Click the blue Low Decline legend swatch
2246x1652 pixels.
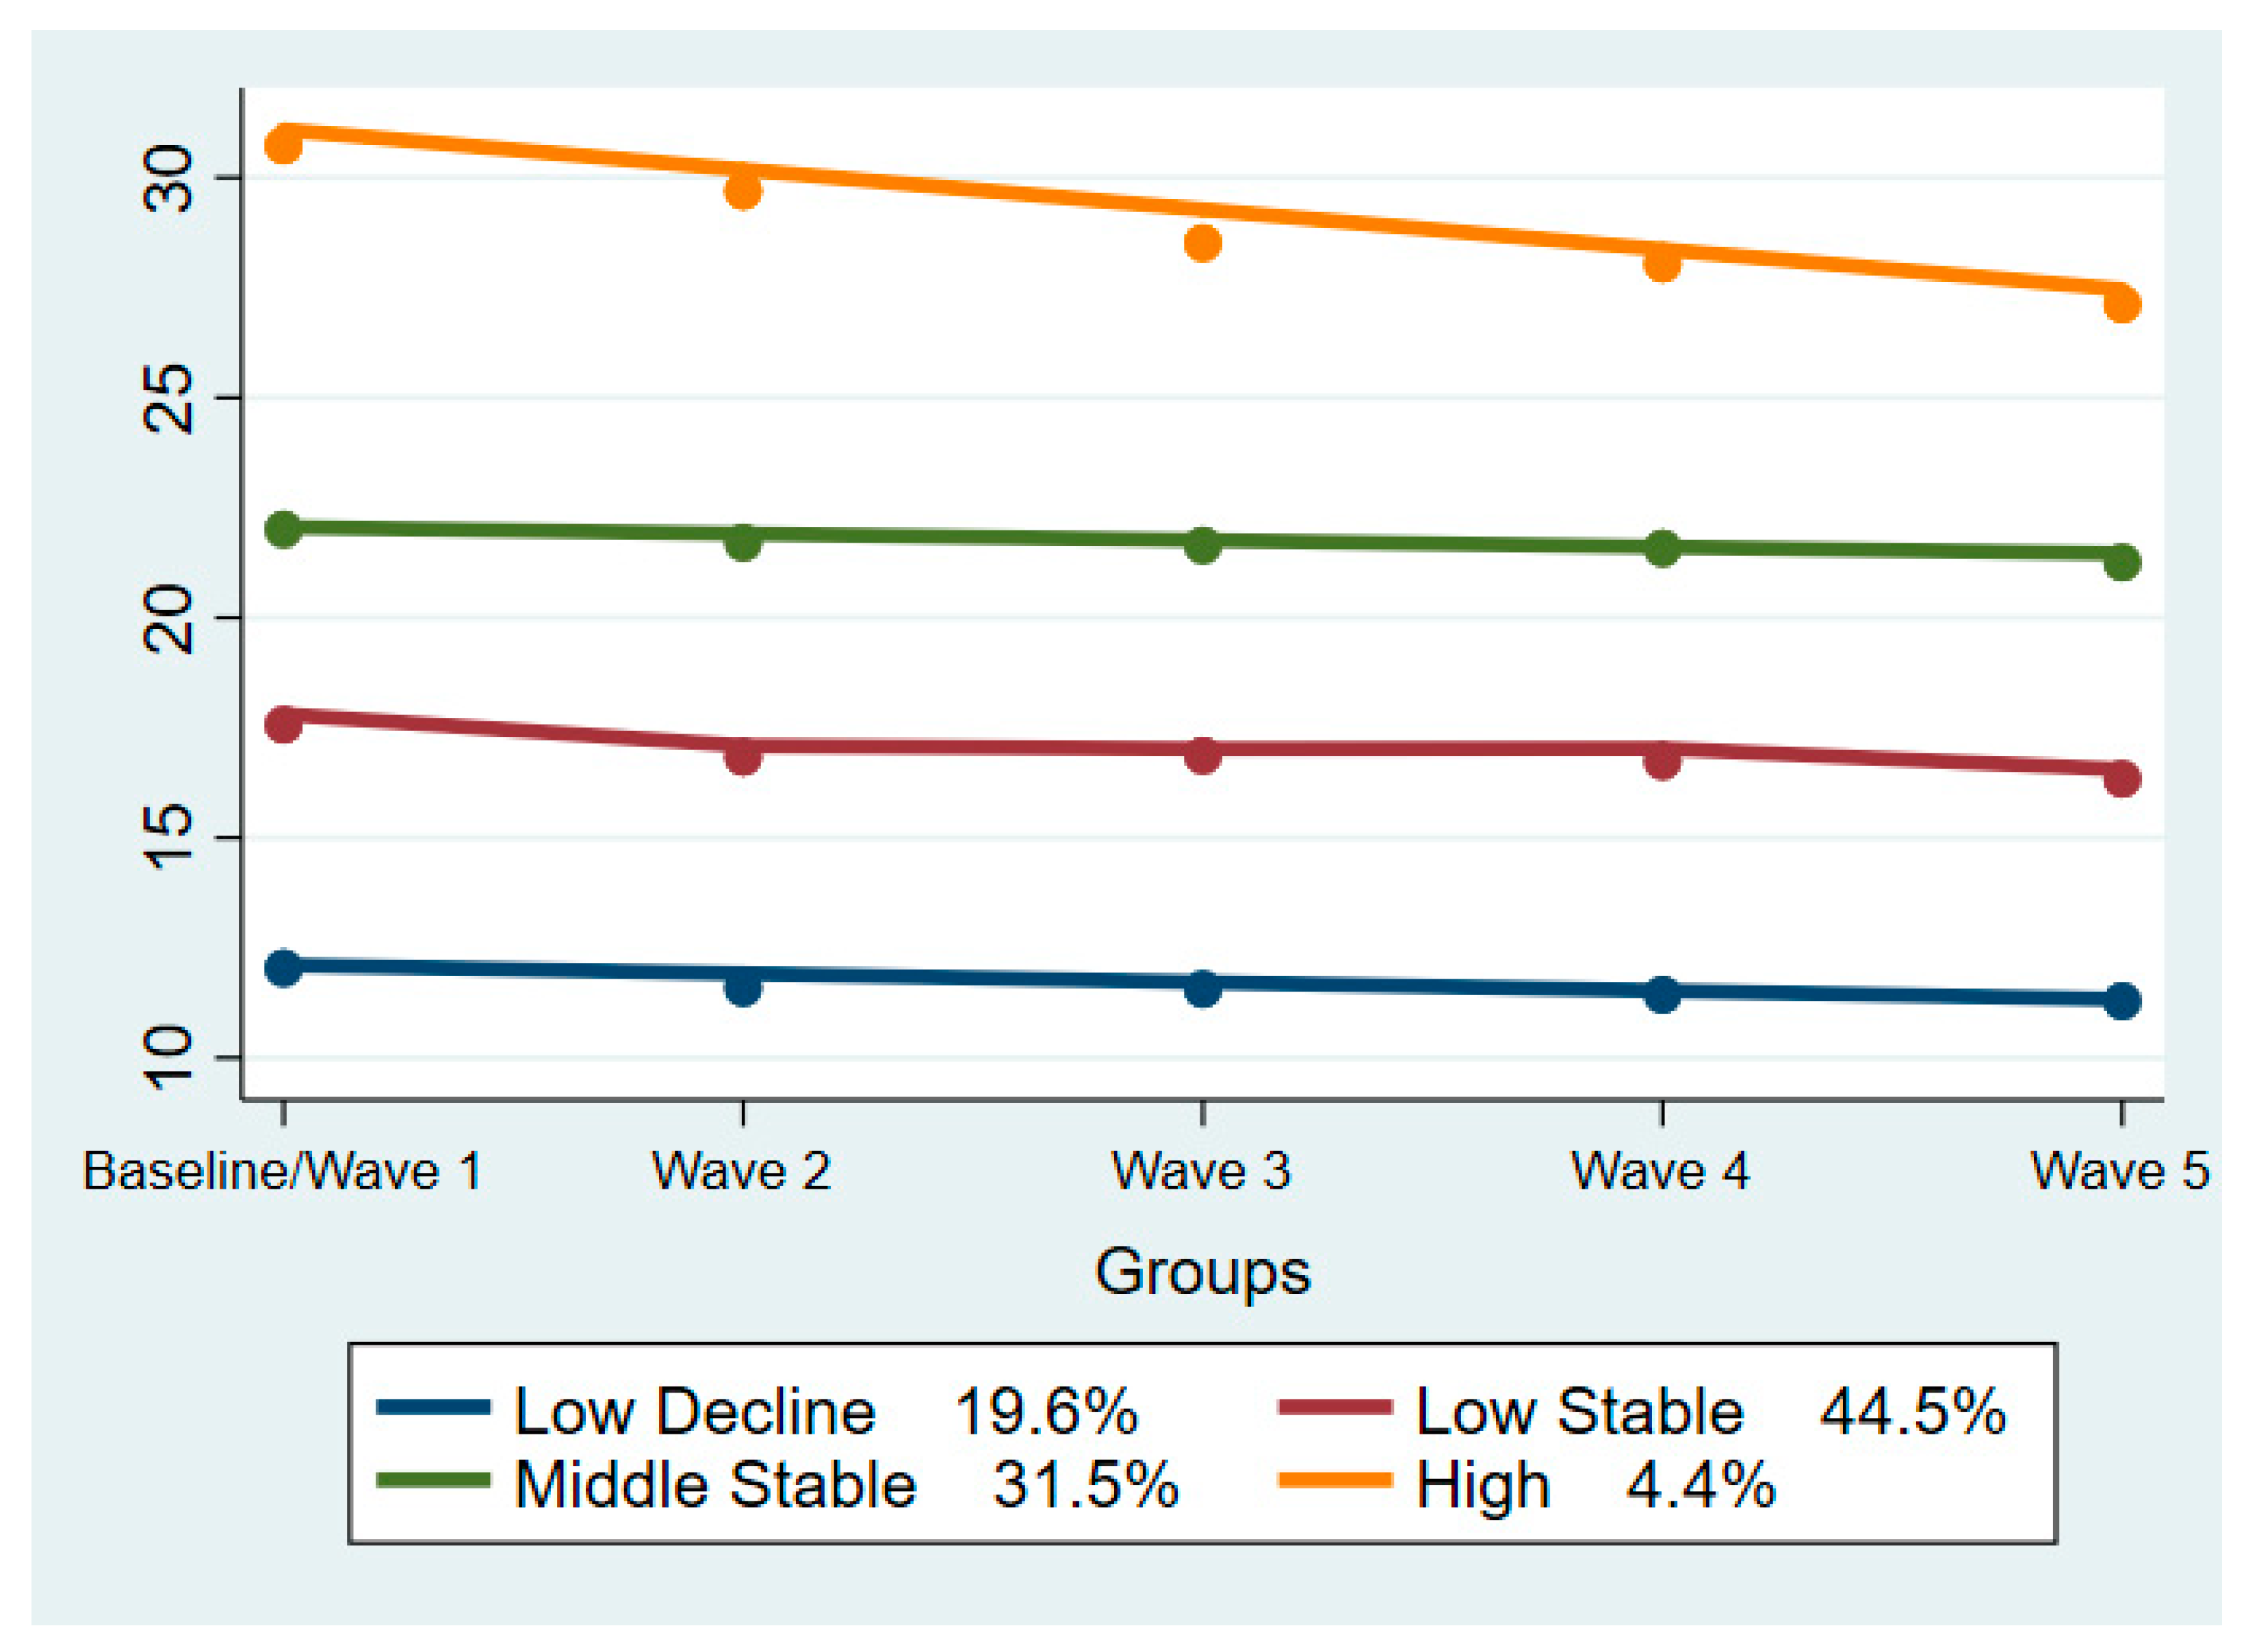click(433, 1409)
